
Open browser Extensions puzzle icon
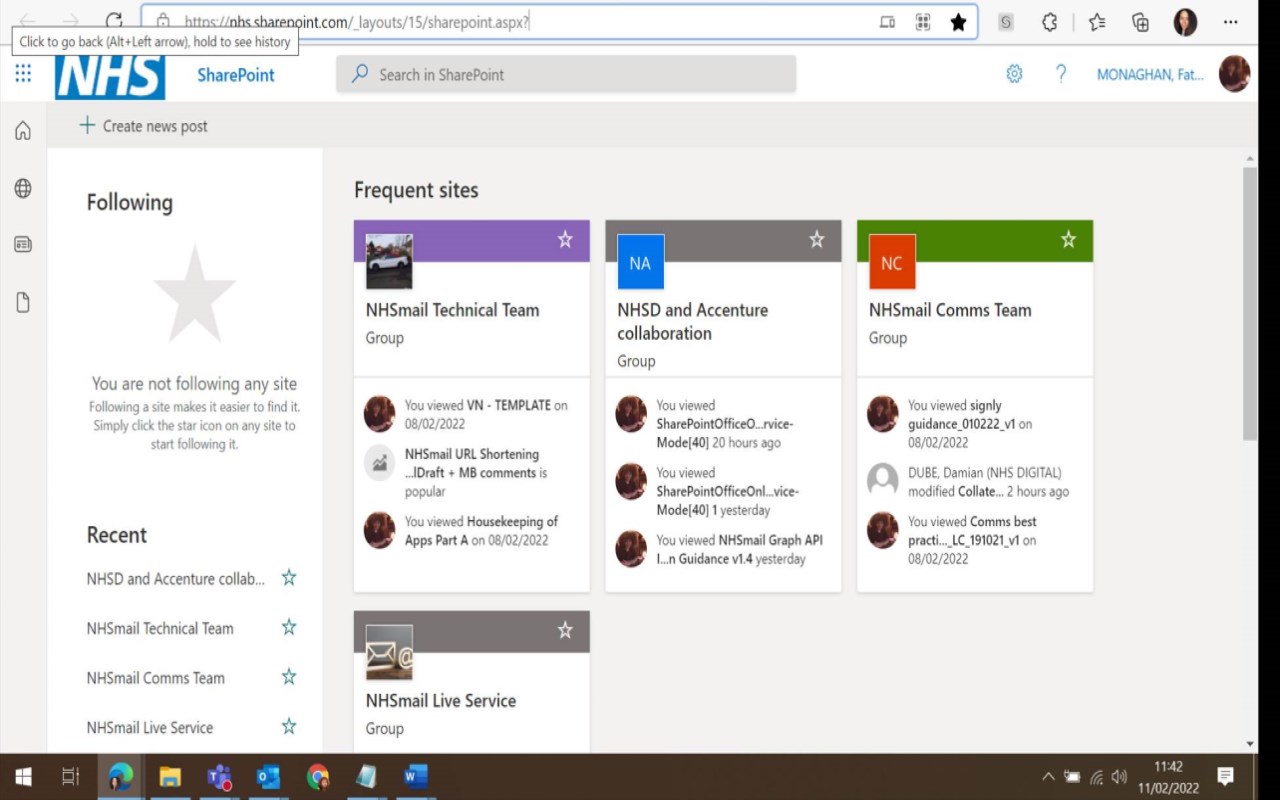[1049, 22]
